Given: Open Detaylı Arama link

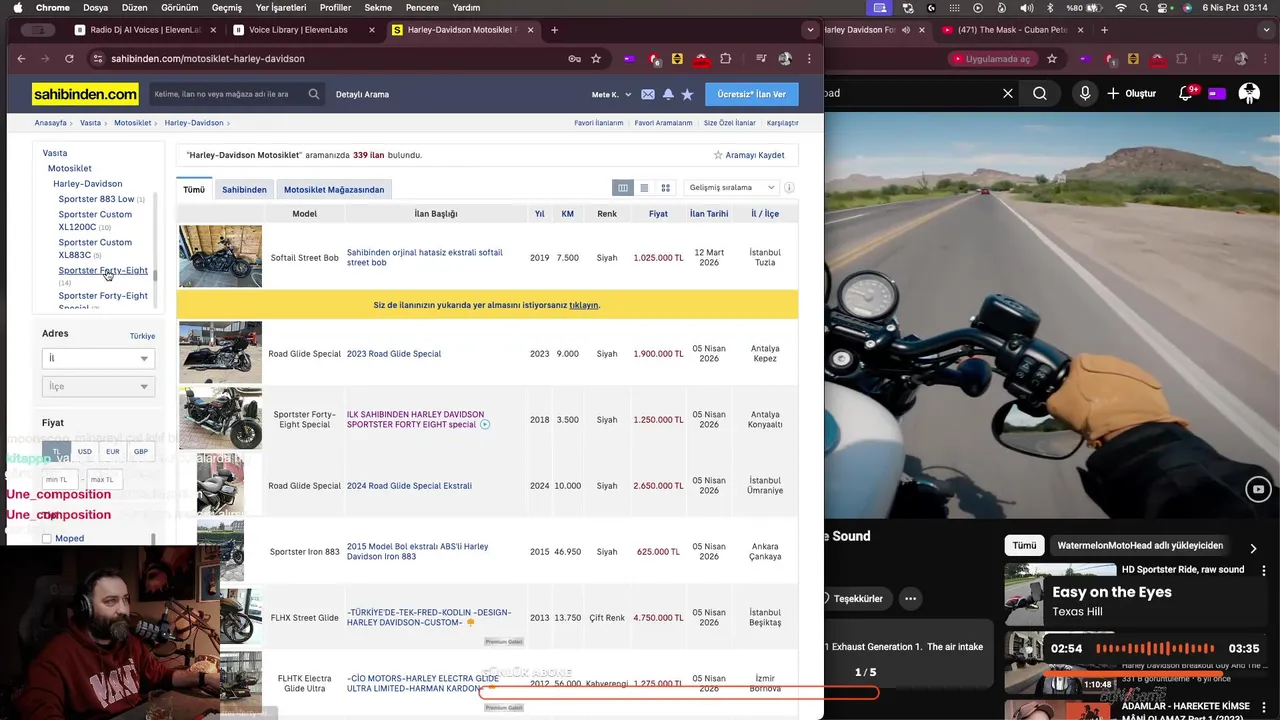Looking at the screenshot, I should (x=362, y=94).
